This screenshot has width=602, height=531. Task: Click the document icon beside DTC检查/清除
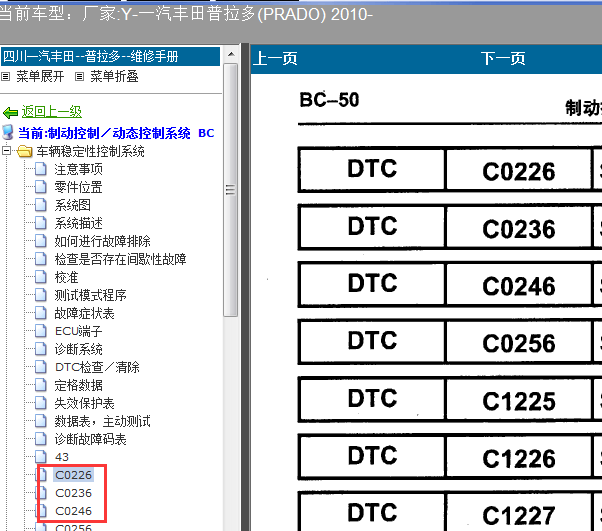[41, 367]
